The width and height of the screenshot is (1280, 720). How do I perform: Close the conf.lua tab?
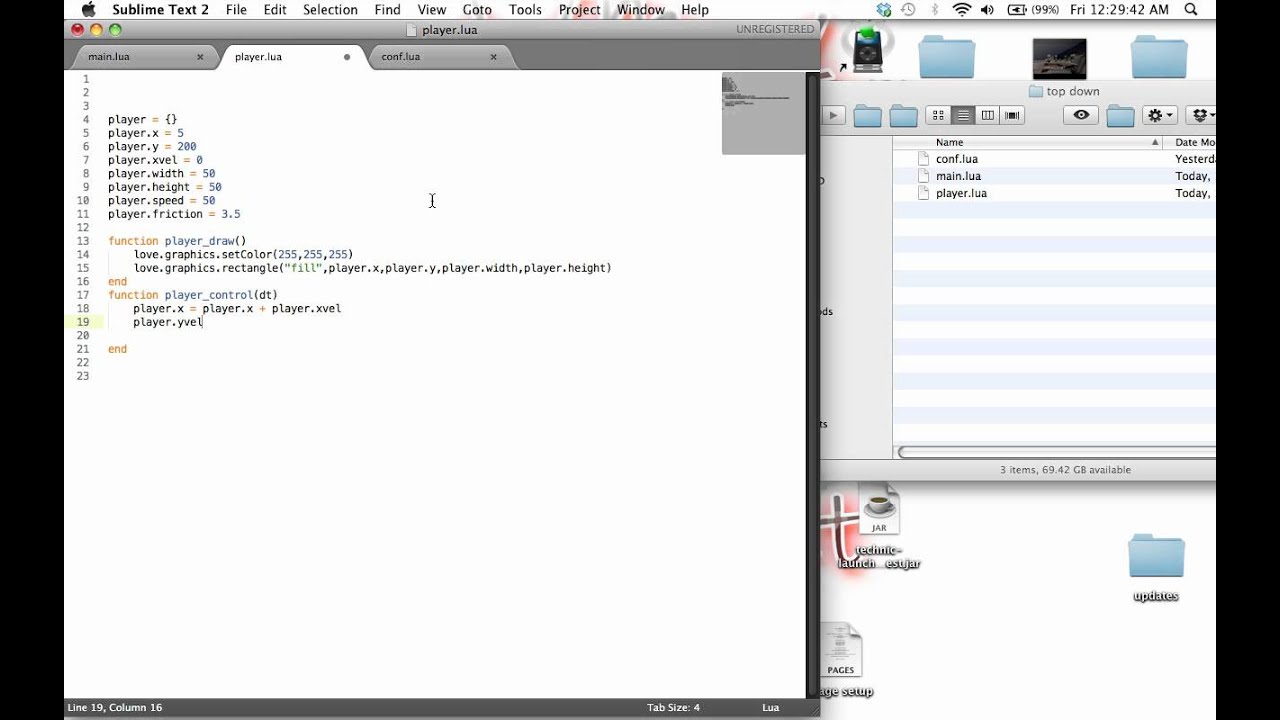click(x=493, y=57)
